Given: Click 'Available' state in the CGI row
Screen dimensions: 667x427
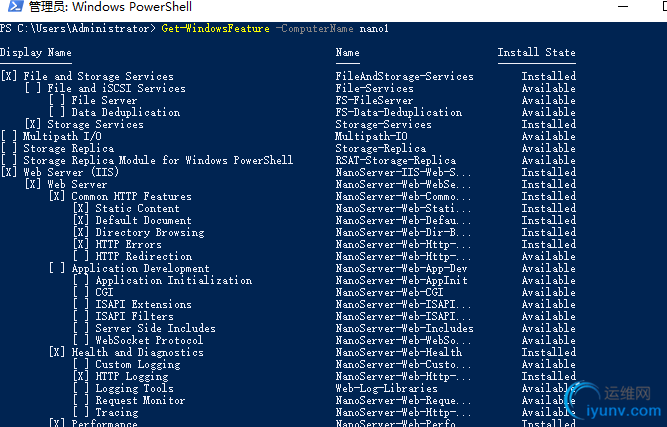Looking at the screenshot, I should (x=549, y=292).
